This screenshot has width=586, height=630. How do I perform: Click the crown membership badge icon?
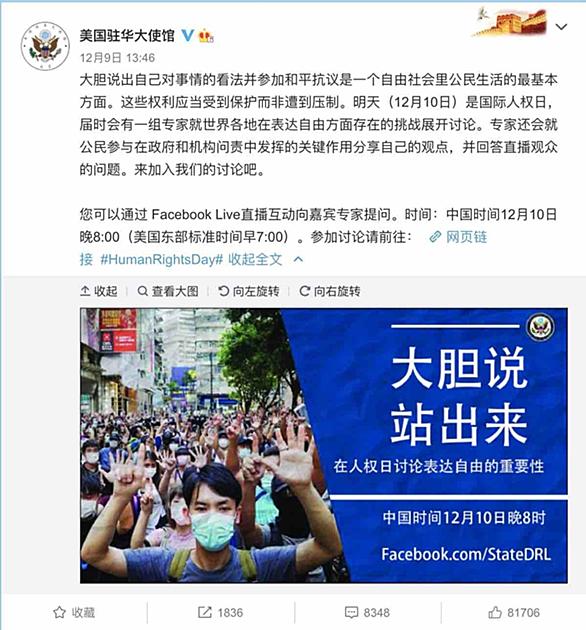click(206, 36)
